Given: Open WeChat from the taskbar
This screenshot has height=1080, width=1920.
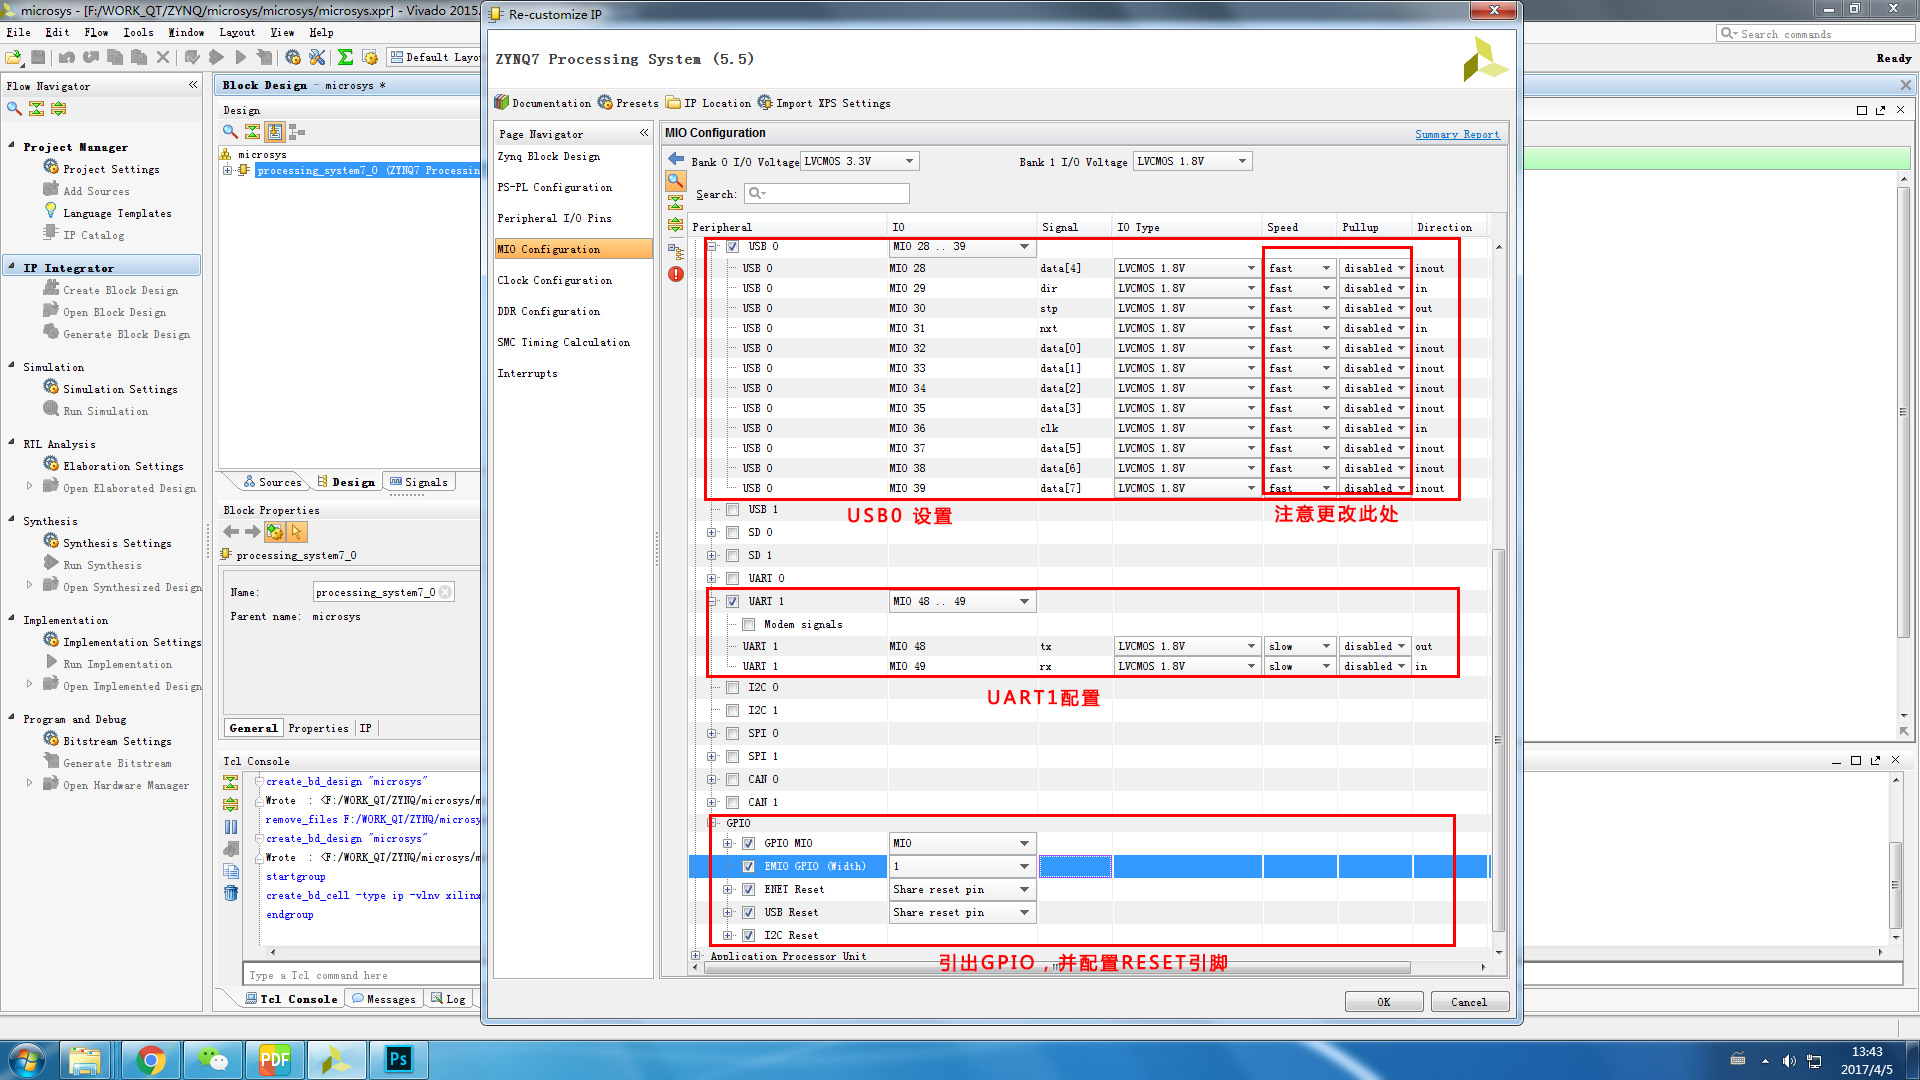Looking at the screenshot, I should click(x=213, y=1059).
